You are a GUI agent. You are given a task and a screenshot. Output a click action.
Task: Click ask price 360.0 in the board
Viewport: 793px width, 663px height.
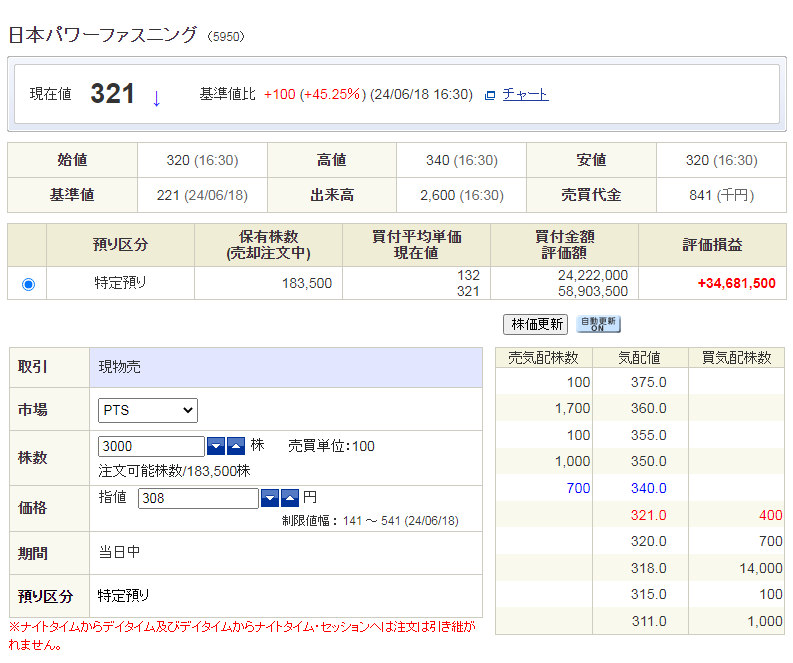click(648, 408)
